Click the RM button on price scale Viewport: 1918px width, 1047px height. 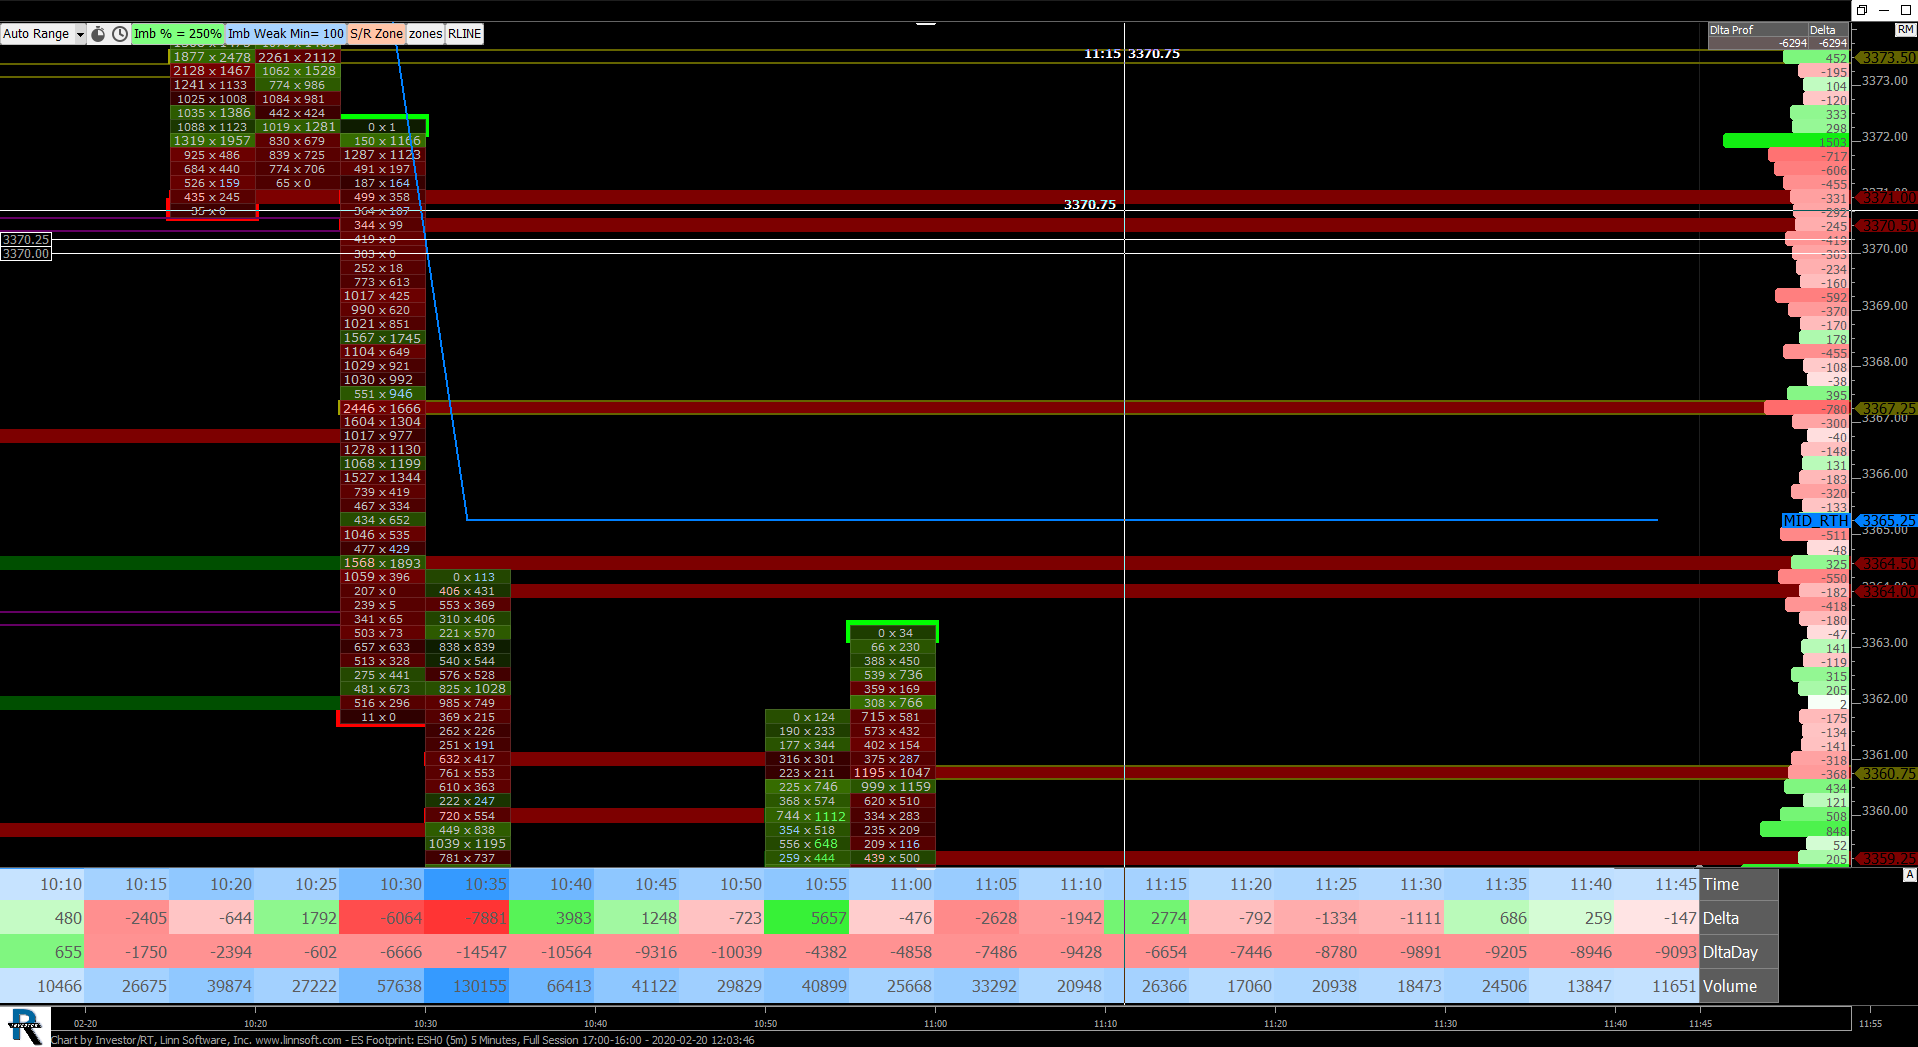coord(1904,30)
